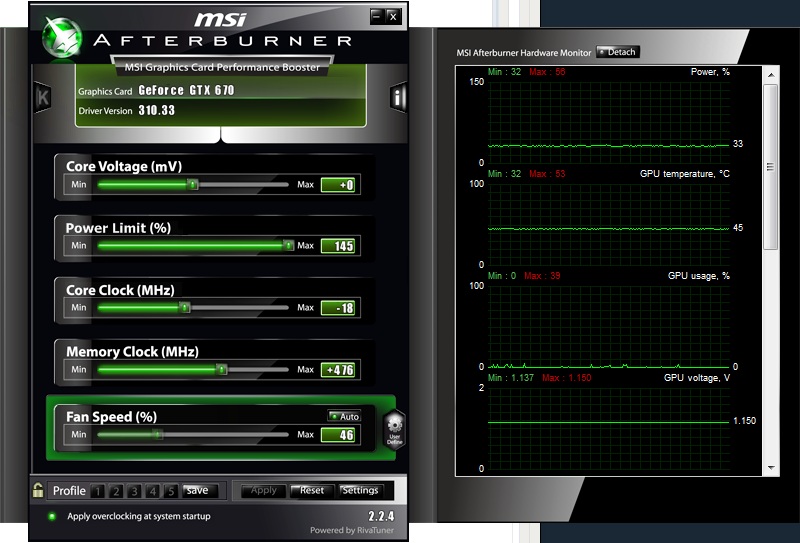Close the Afterburner window
Viewport: 800px width, 543px height.
click(x=393, y=16)
